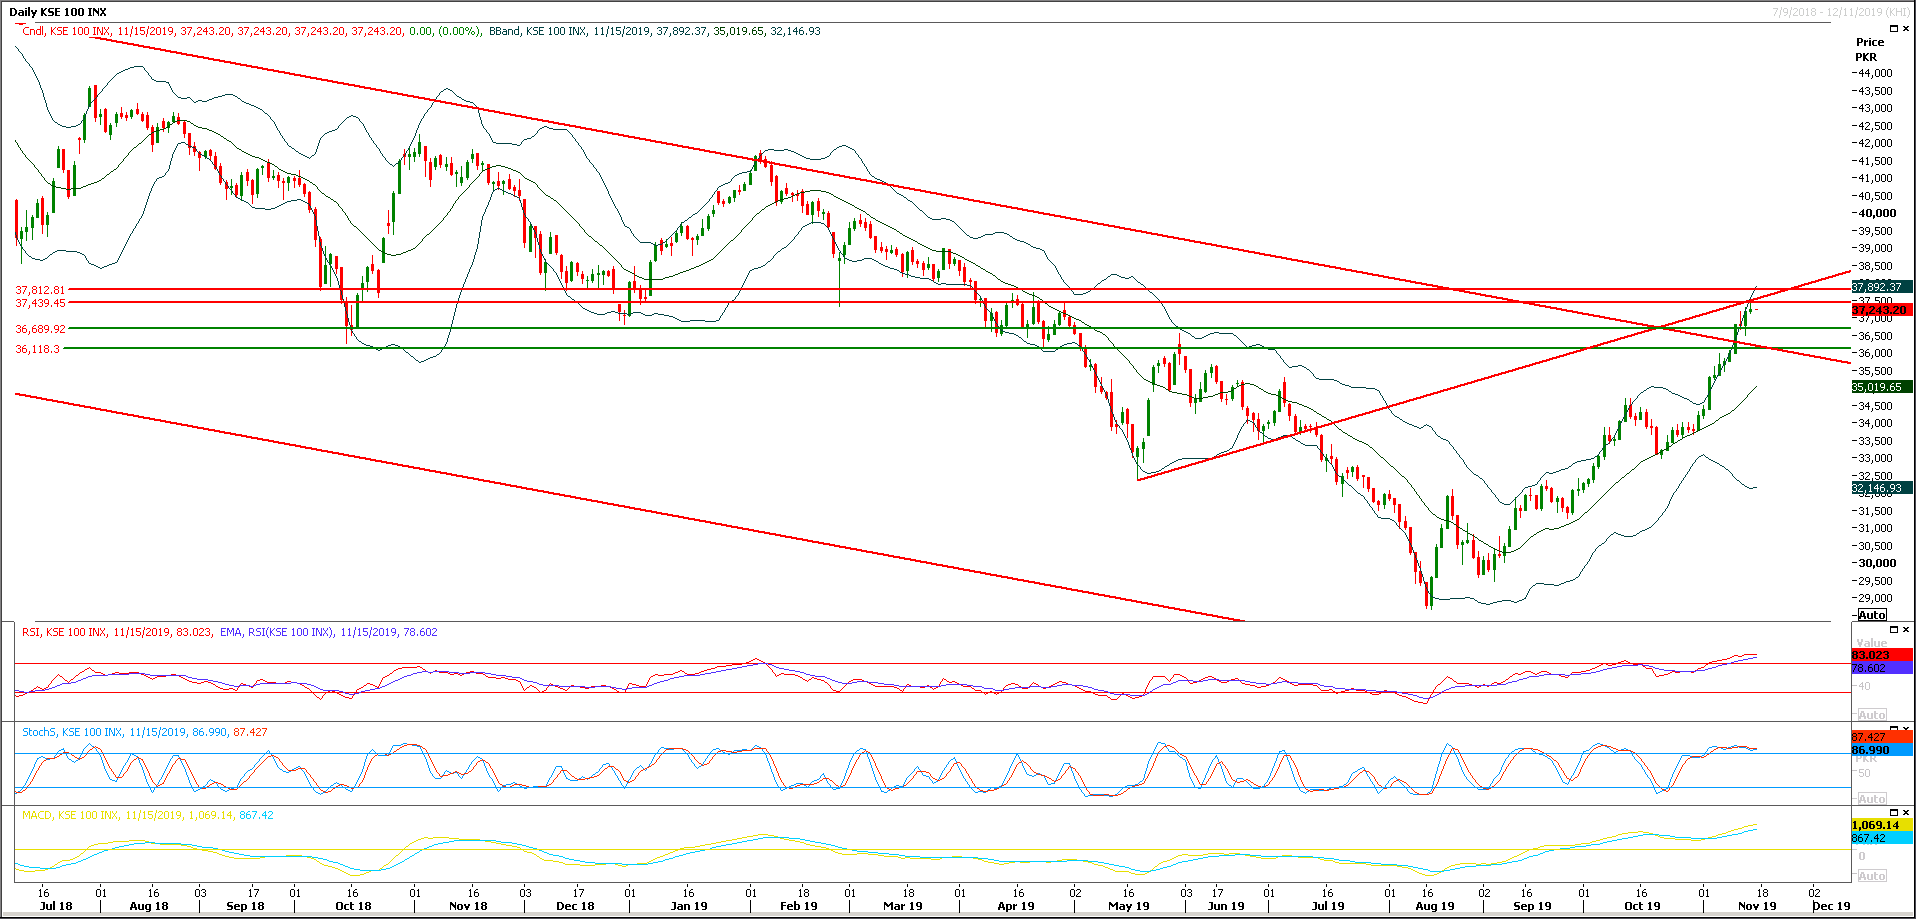Image resolution: width=1916 pixels, height=919 pixels.
Task: Click Auto scale on the RSI axis
Action: (1872, 715)
